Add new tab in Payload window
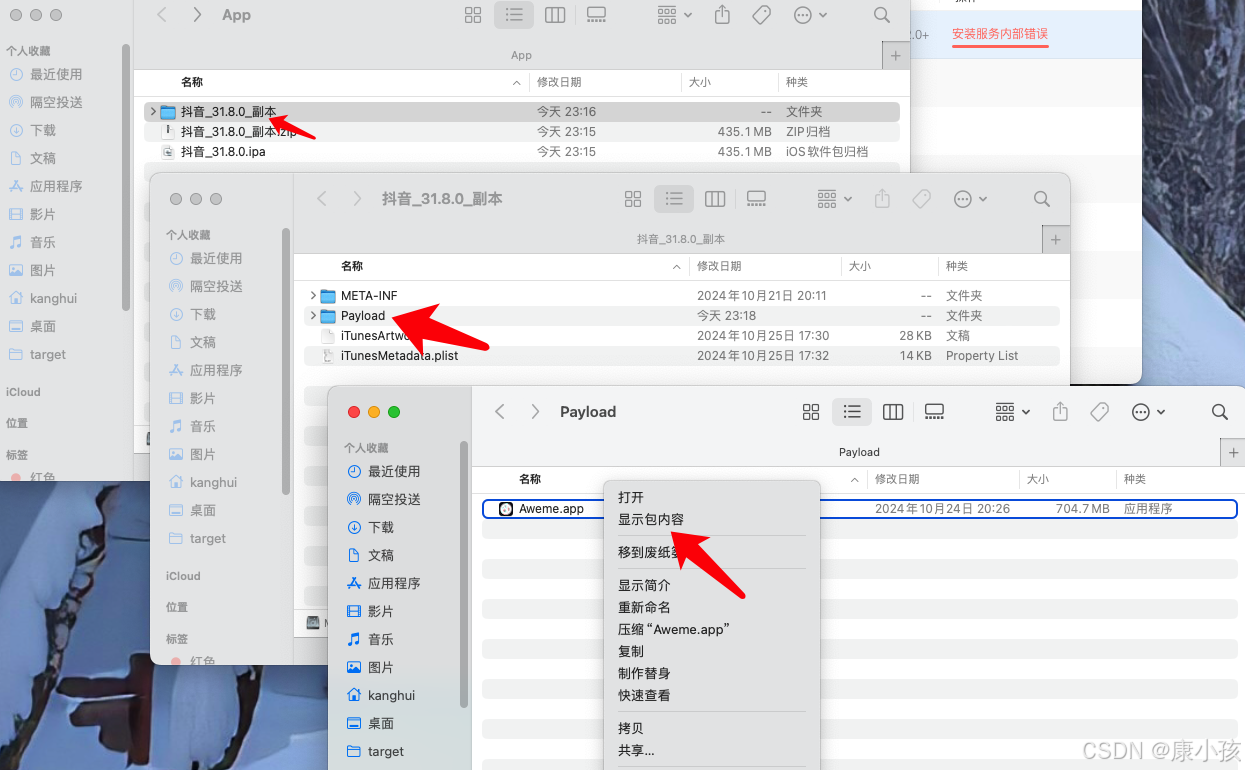This screenshot has height=770, width=1245. (x=1233, y=453)
